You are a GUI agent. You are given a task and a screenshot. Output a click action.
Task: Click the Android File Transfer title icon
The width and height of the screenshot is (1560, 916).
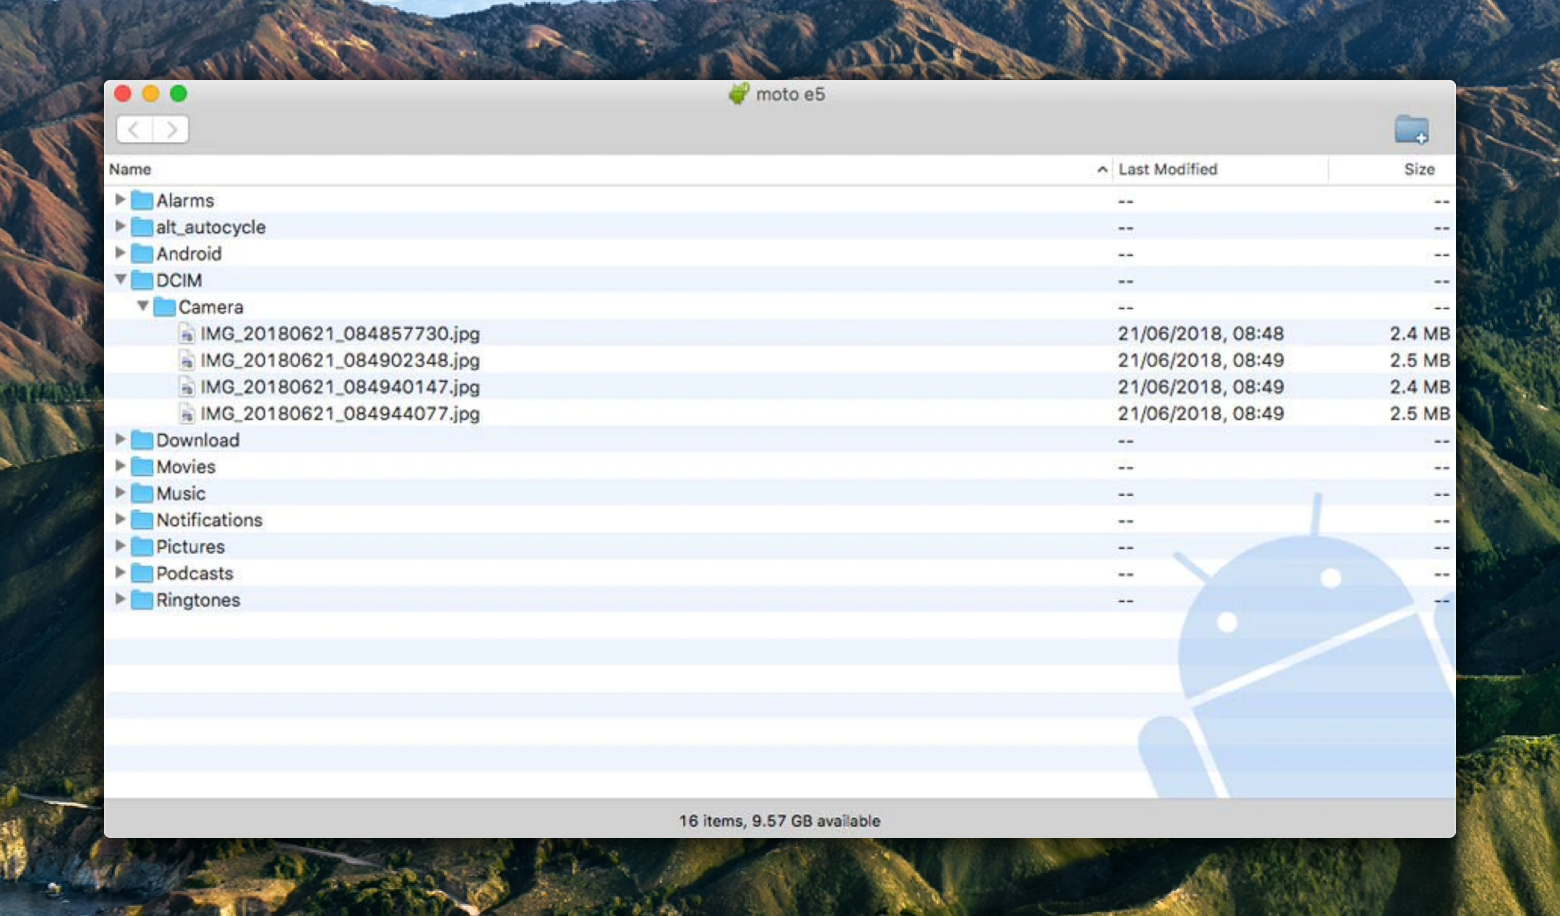click(x=738, y=94)
